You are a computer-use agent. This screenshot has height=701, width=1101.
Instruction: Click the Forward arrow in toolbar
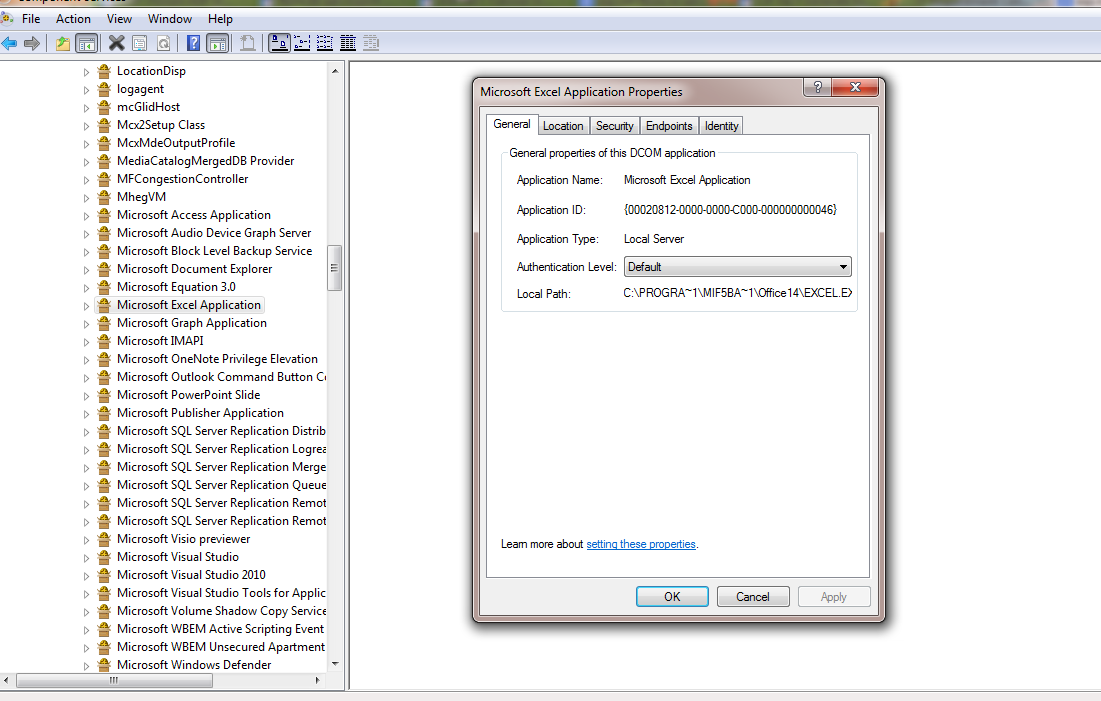coord(32,44)
